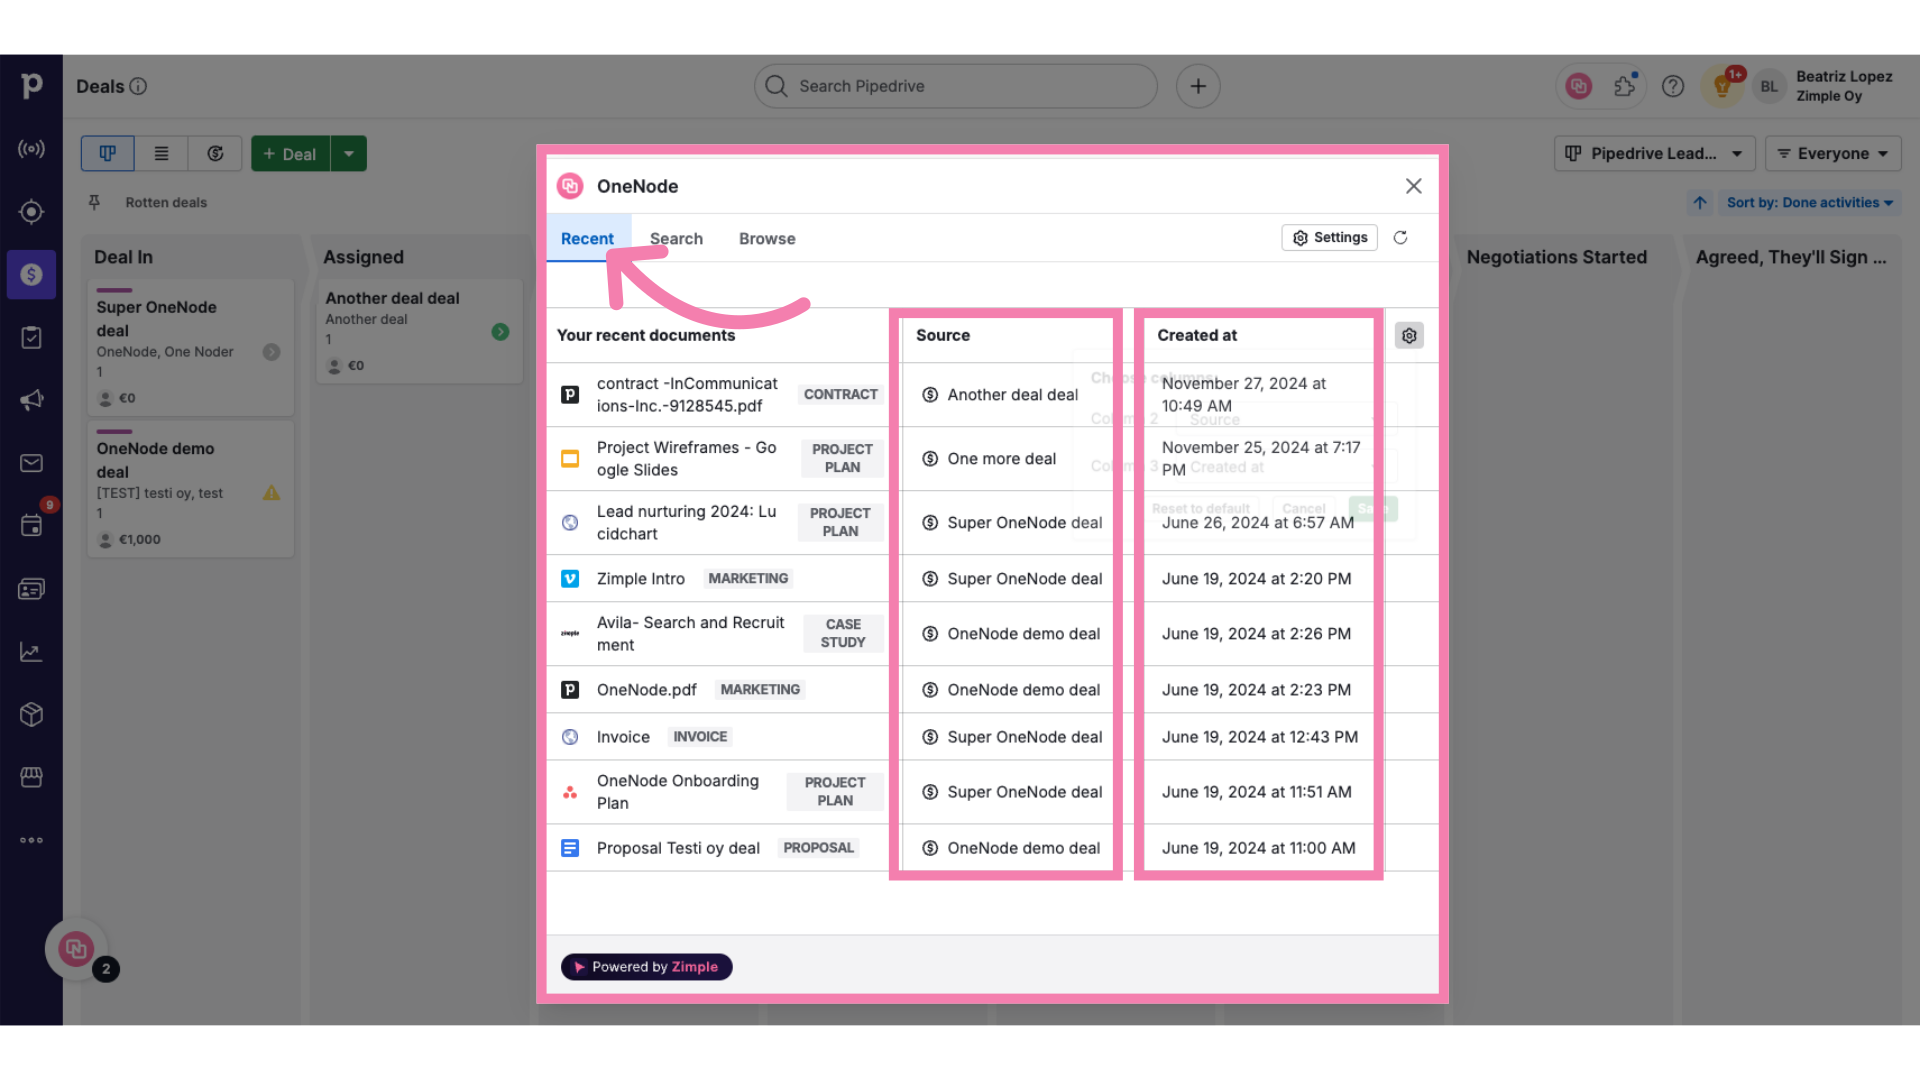Open Beatriz Lopez account menu

click(1824, 86)
